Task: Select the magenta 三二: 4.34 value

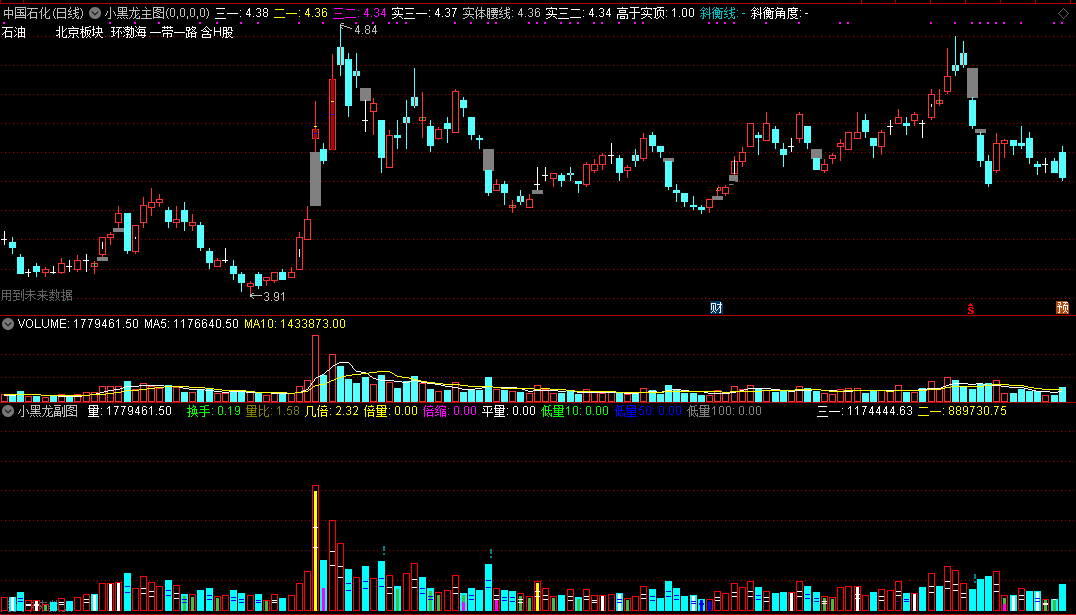Action: point(360,13)
